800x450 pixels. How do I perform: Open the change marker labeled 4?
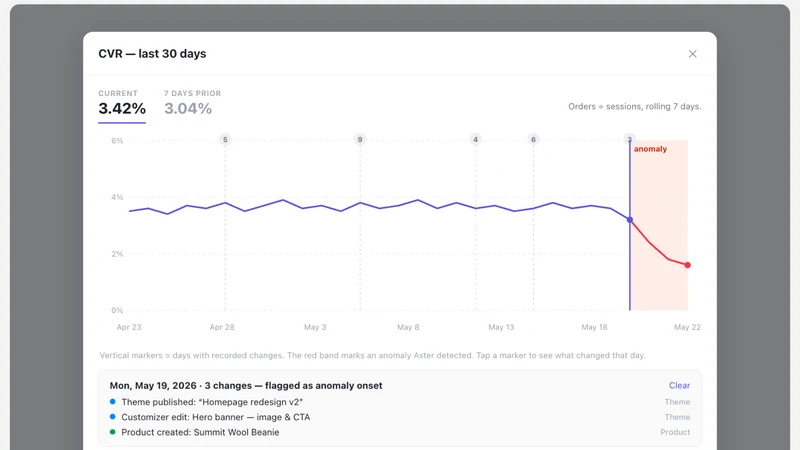[x=476, y=139]
